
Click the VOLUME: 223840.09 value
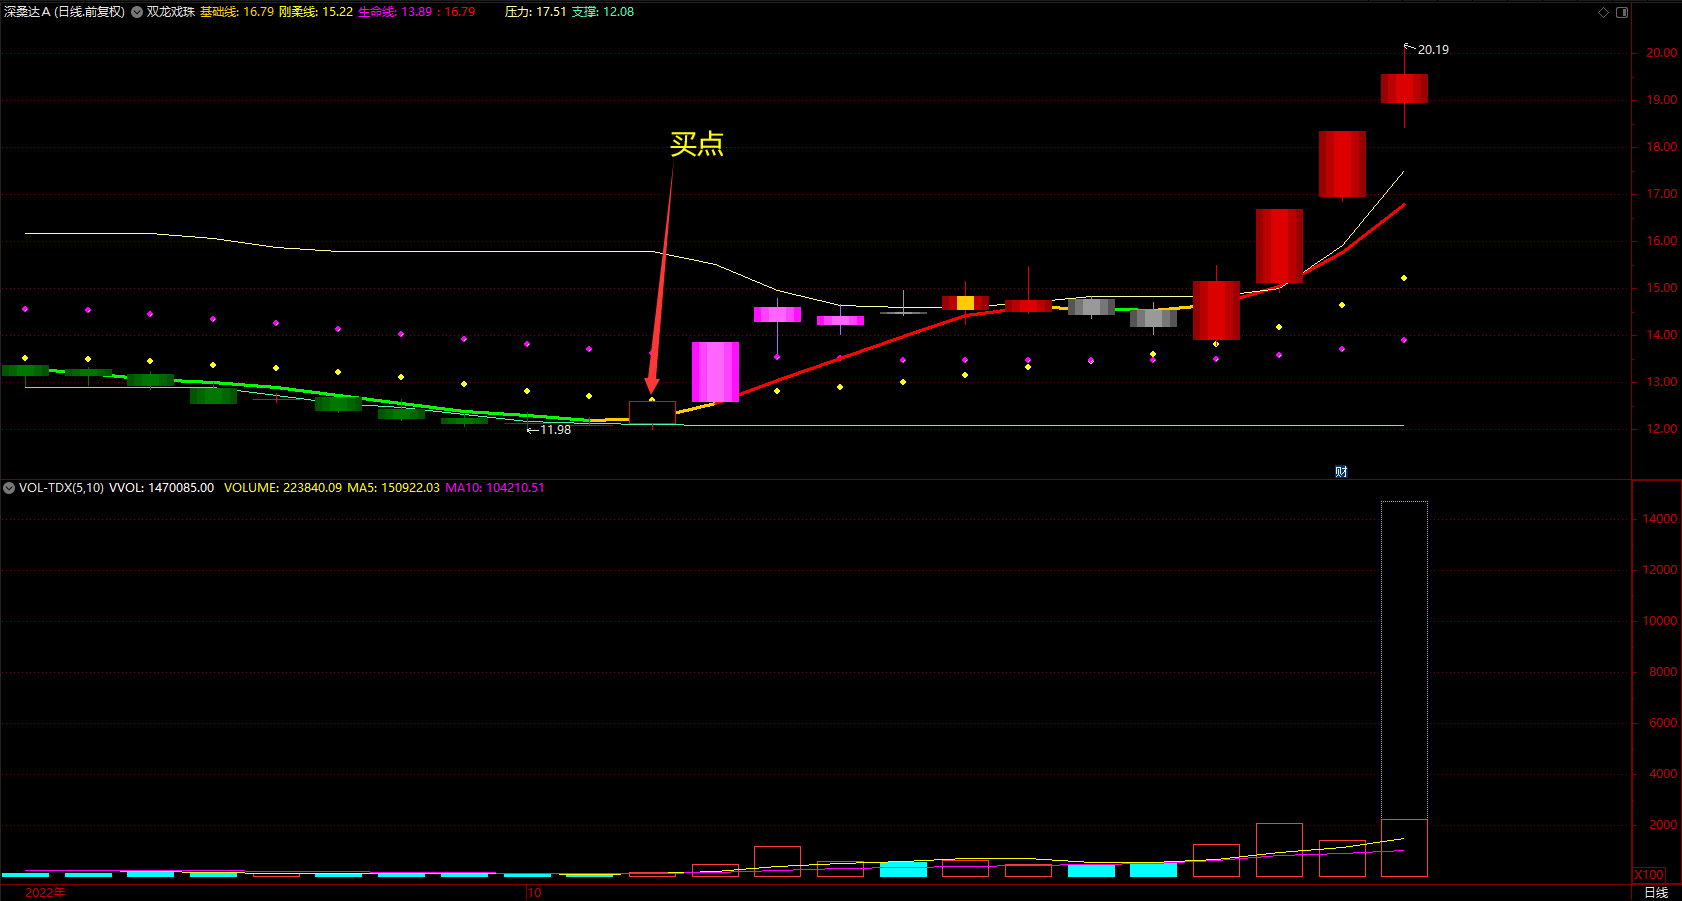coord(283,488)
